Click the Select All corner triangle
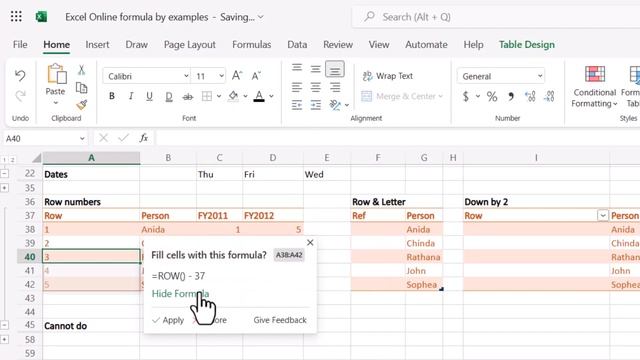The width and height of the screenshot is (640, 360). pyautogui.click(x=36, y=158)
